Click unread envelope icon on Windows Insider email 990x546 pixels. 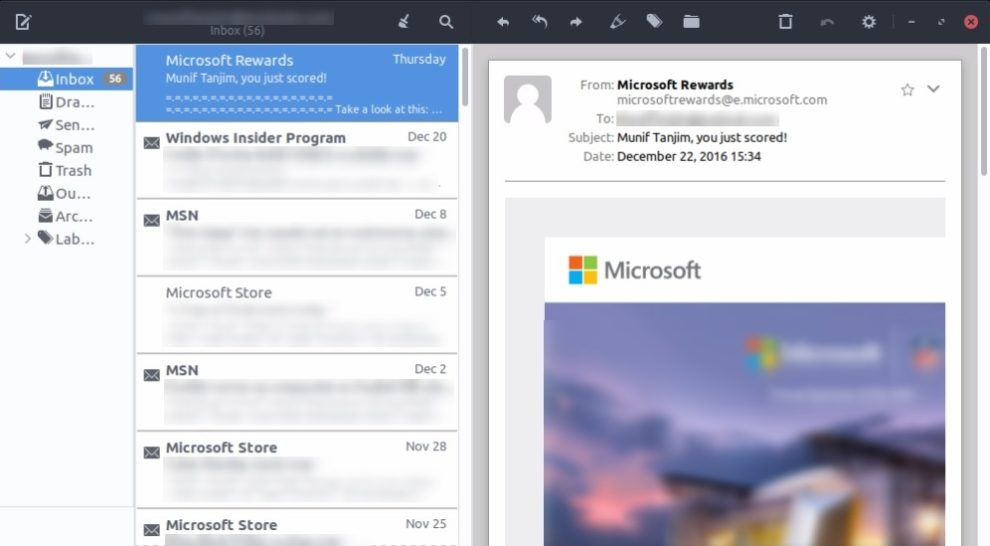pyautogui.click(x=152, y=143)
